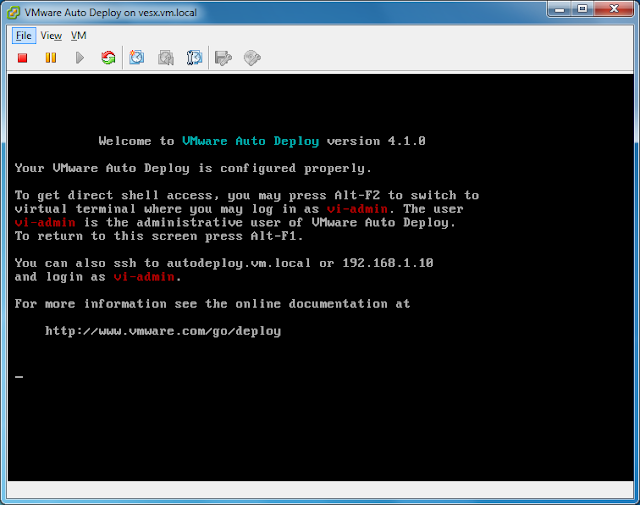
Task: Click red 'vi-admin' after 'login as'
Action: point(144,277)
